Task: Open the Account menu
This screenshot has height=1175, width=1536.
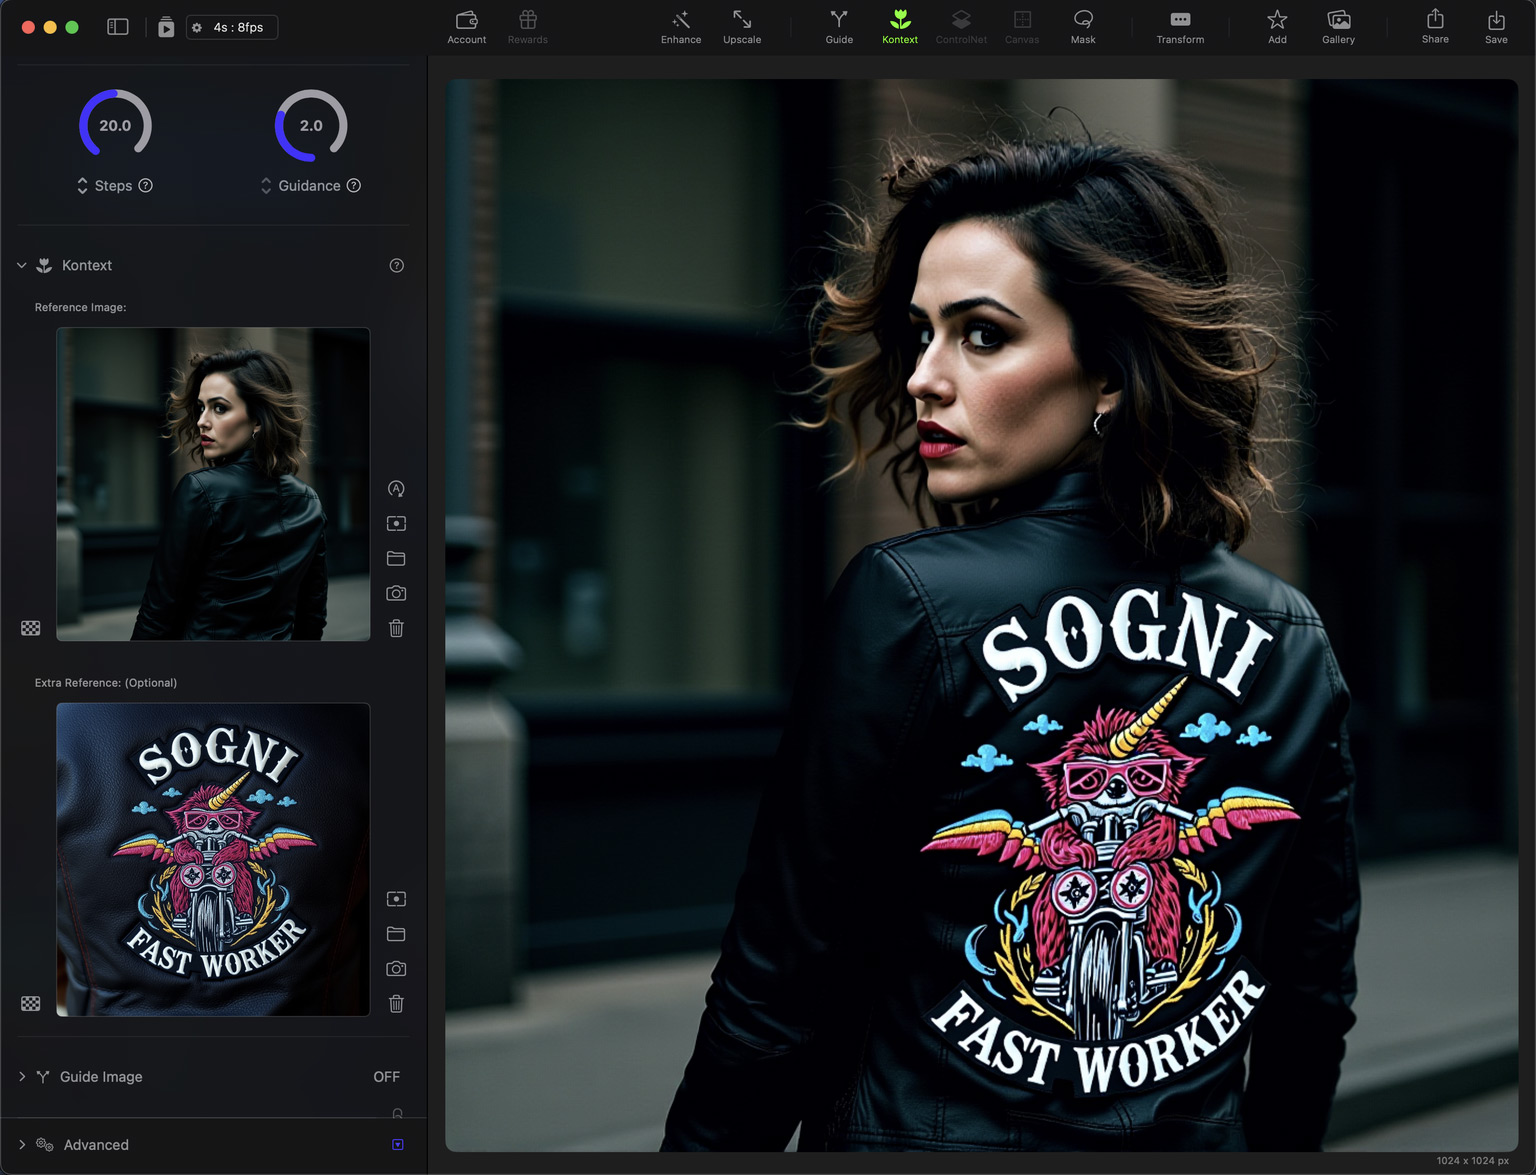Action: (x=466, y=27)
